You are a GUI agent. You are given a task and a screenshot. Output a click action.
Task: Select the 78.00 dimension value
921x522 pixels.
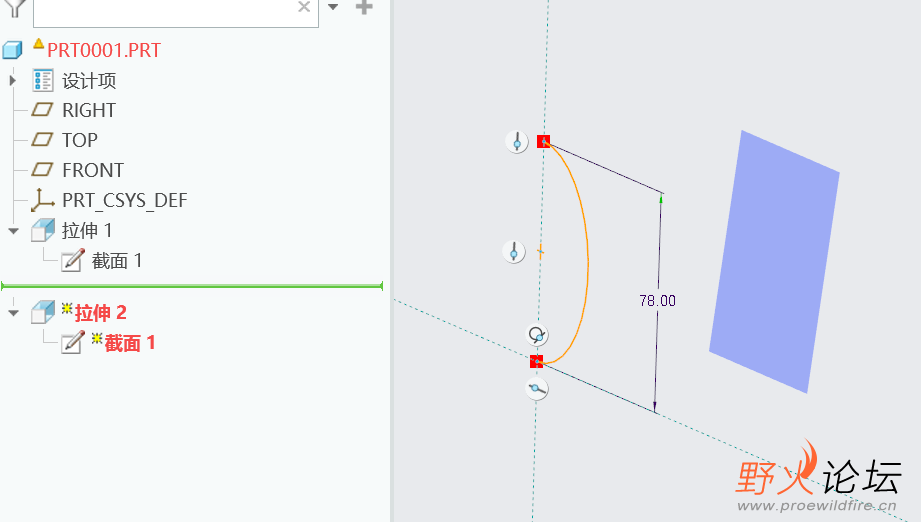[657, 301]
